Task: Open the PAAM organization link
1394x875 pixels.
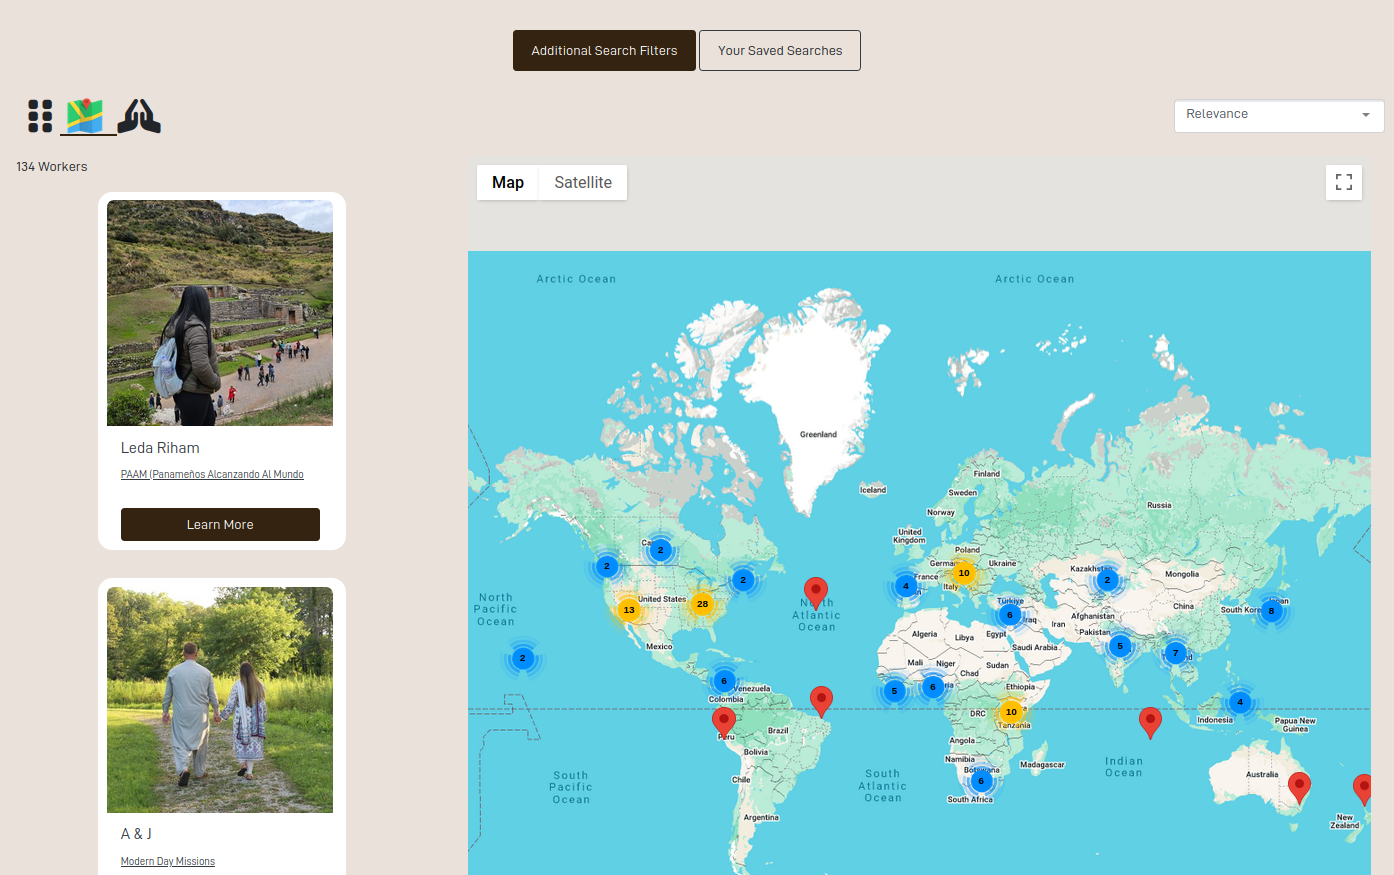Action: [212, 475]
